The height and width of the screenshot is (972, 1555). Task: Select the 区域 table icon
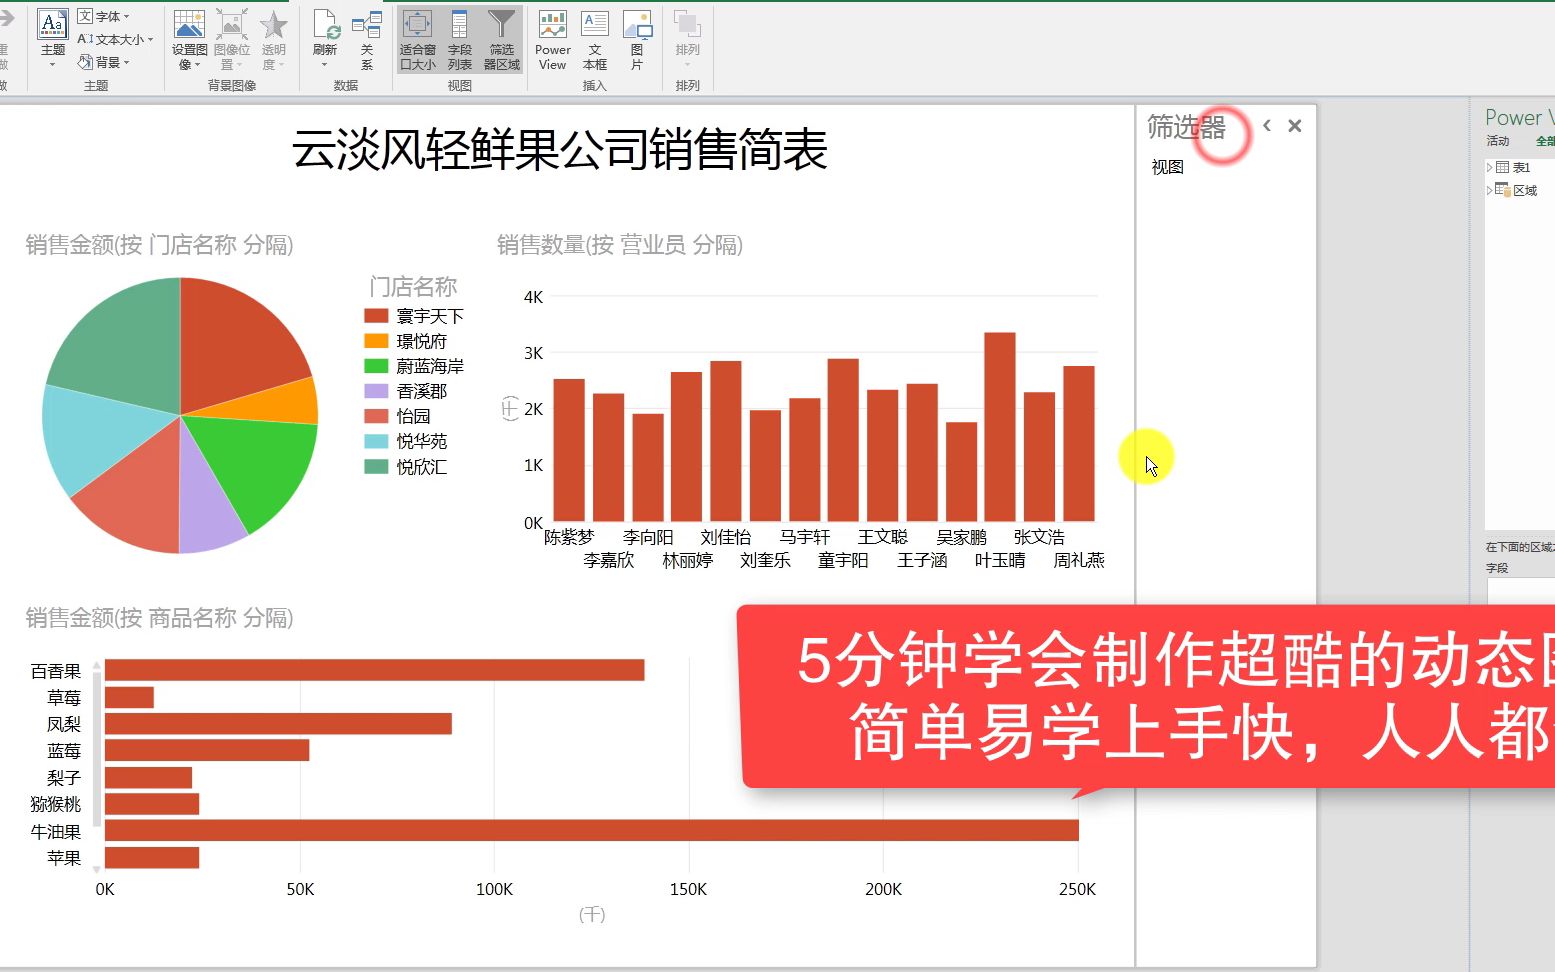[x=1502, y=190]
